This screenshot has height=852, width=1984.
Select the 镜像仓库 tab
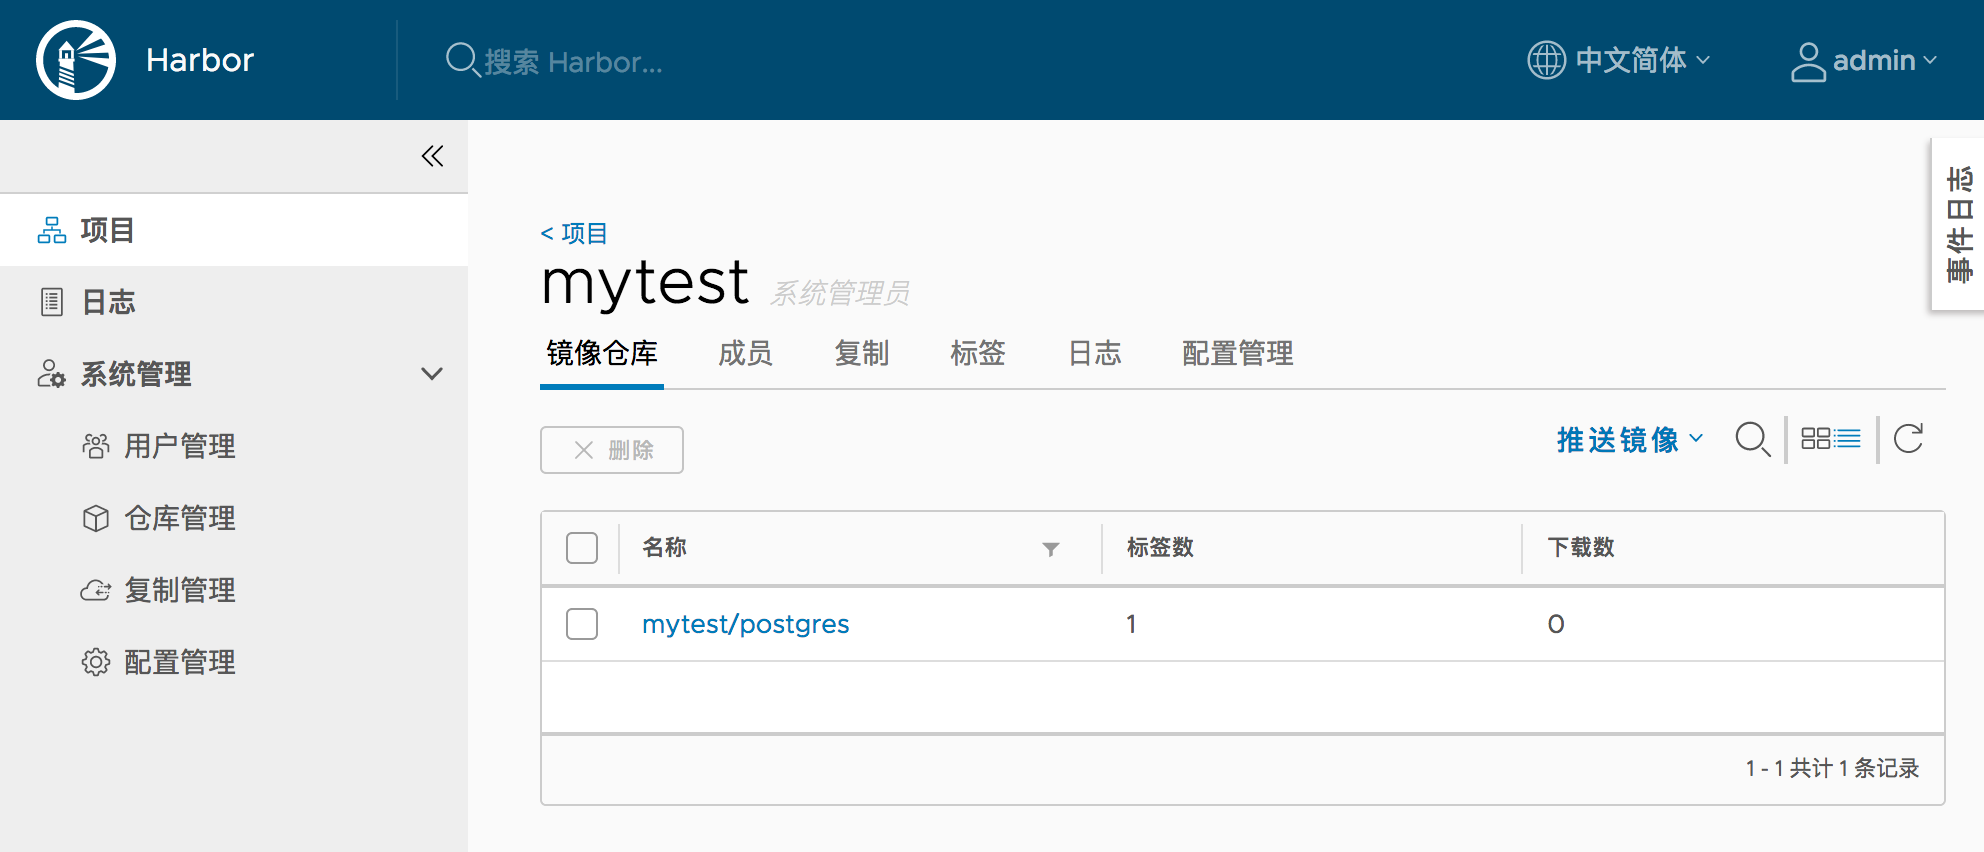click(x=602, y=354)
